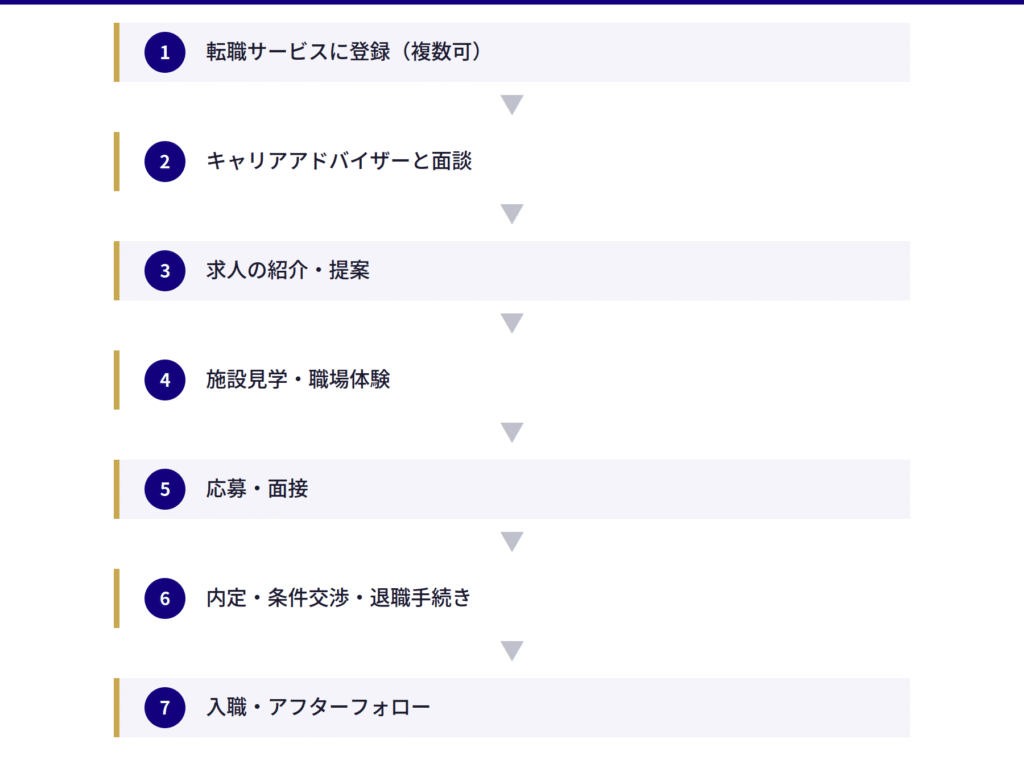The image size is (1024, 760).
Task: Click the number 5 step circle
Action: [x=165, y=489]
